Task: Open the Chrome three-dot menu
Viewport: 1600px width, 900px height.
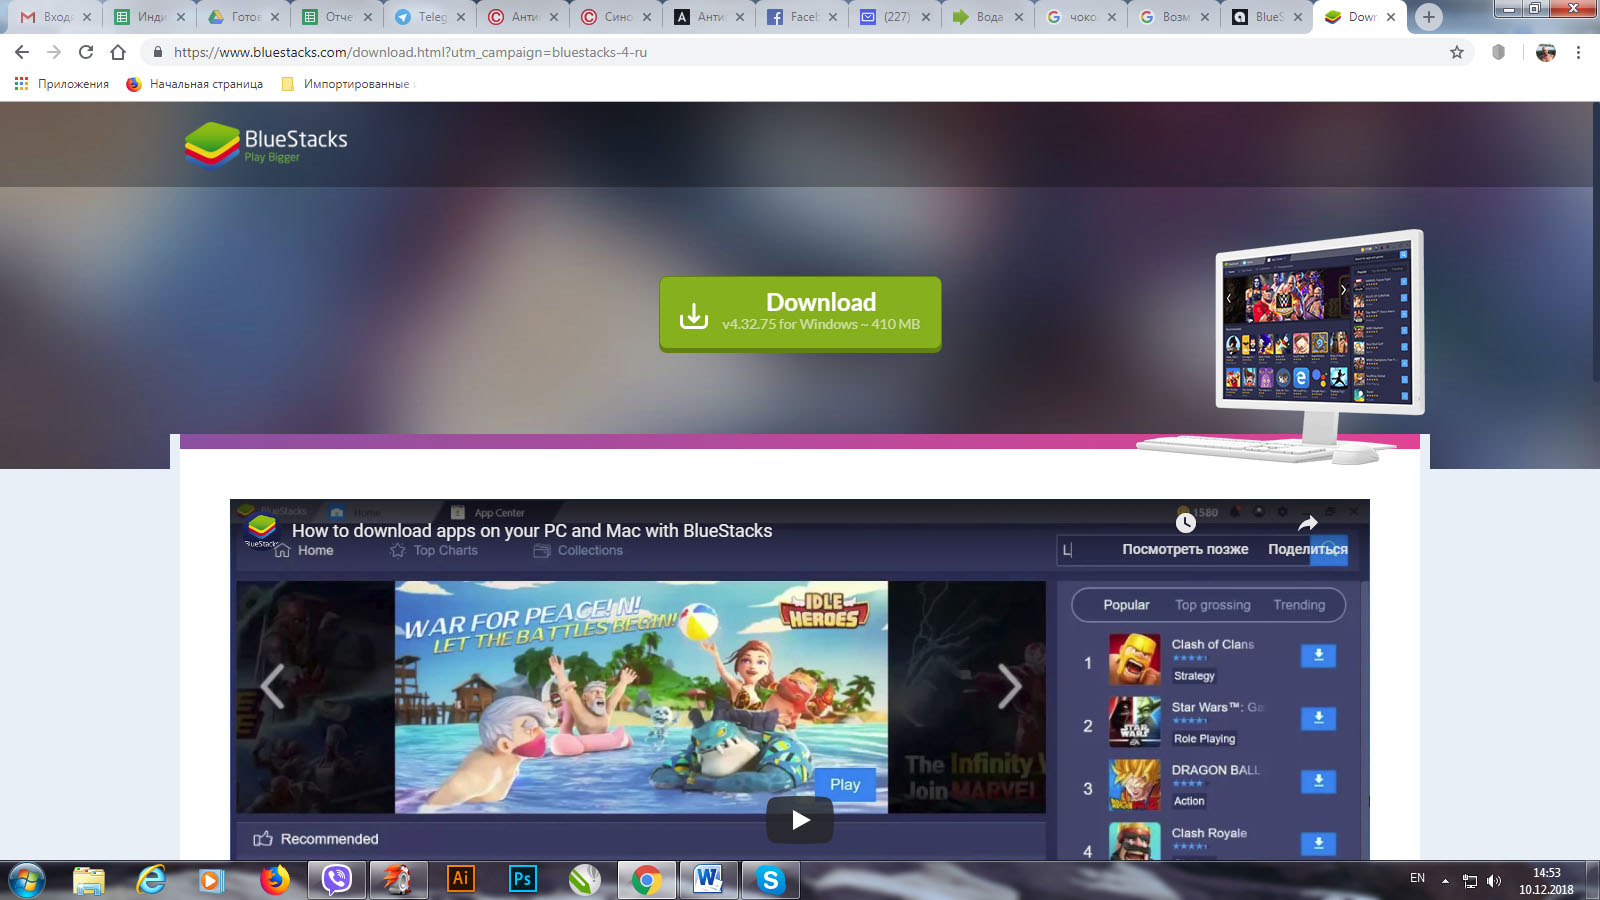Action: pos(1578,52)
